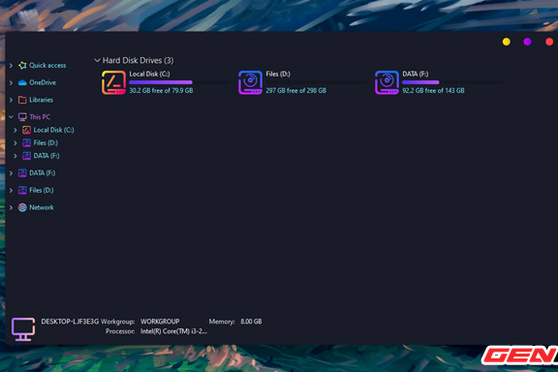The width and height of the screenshot is (558, 372).
Task: Click the DATA (F:) capacity usage bar
Action: [x=452, y=82]
